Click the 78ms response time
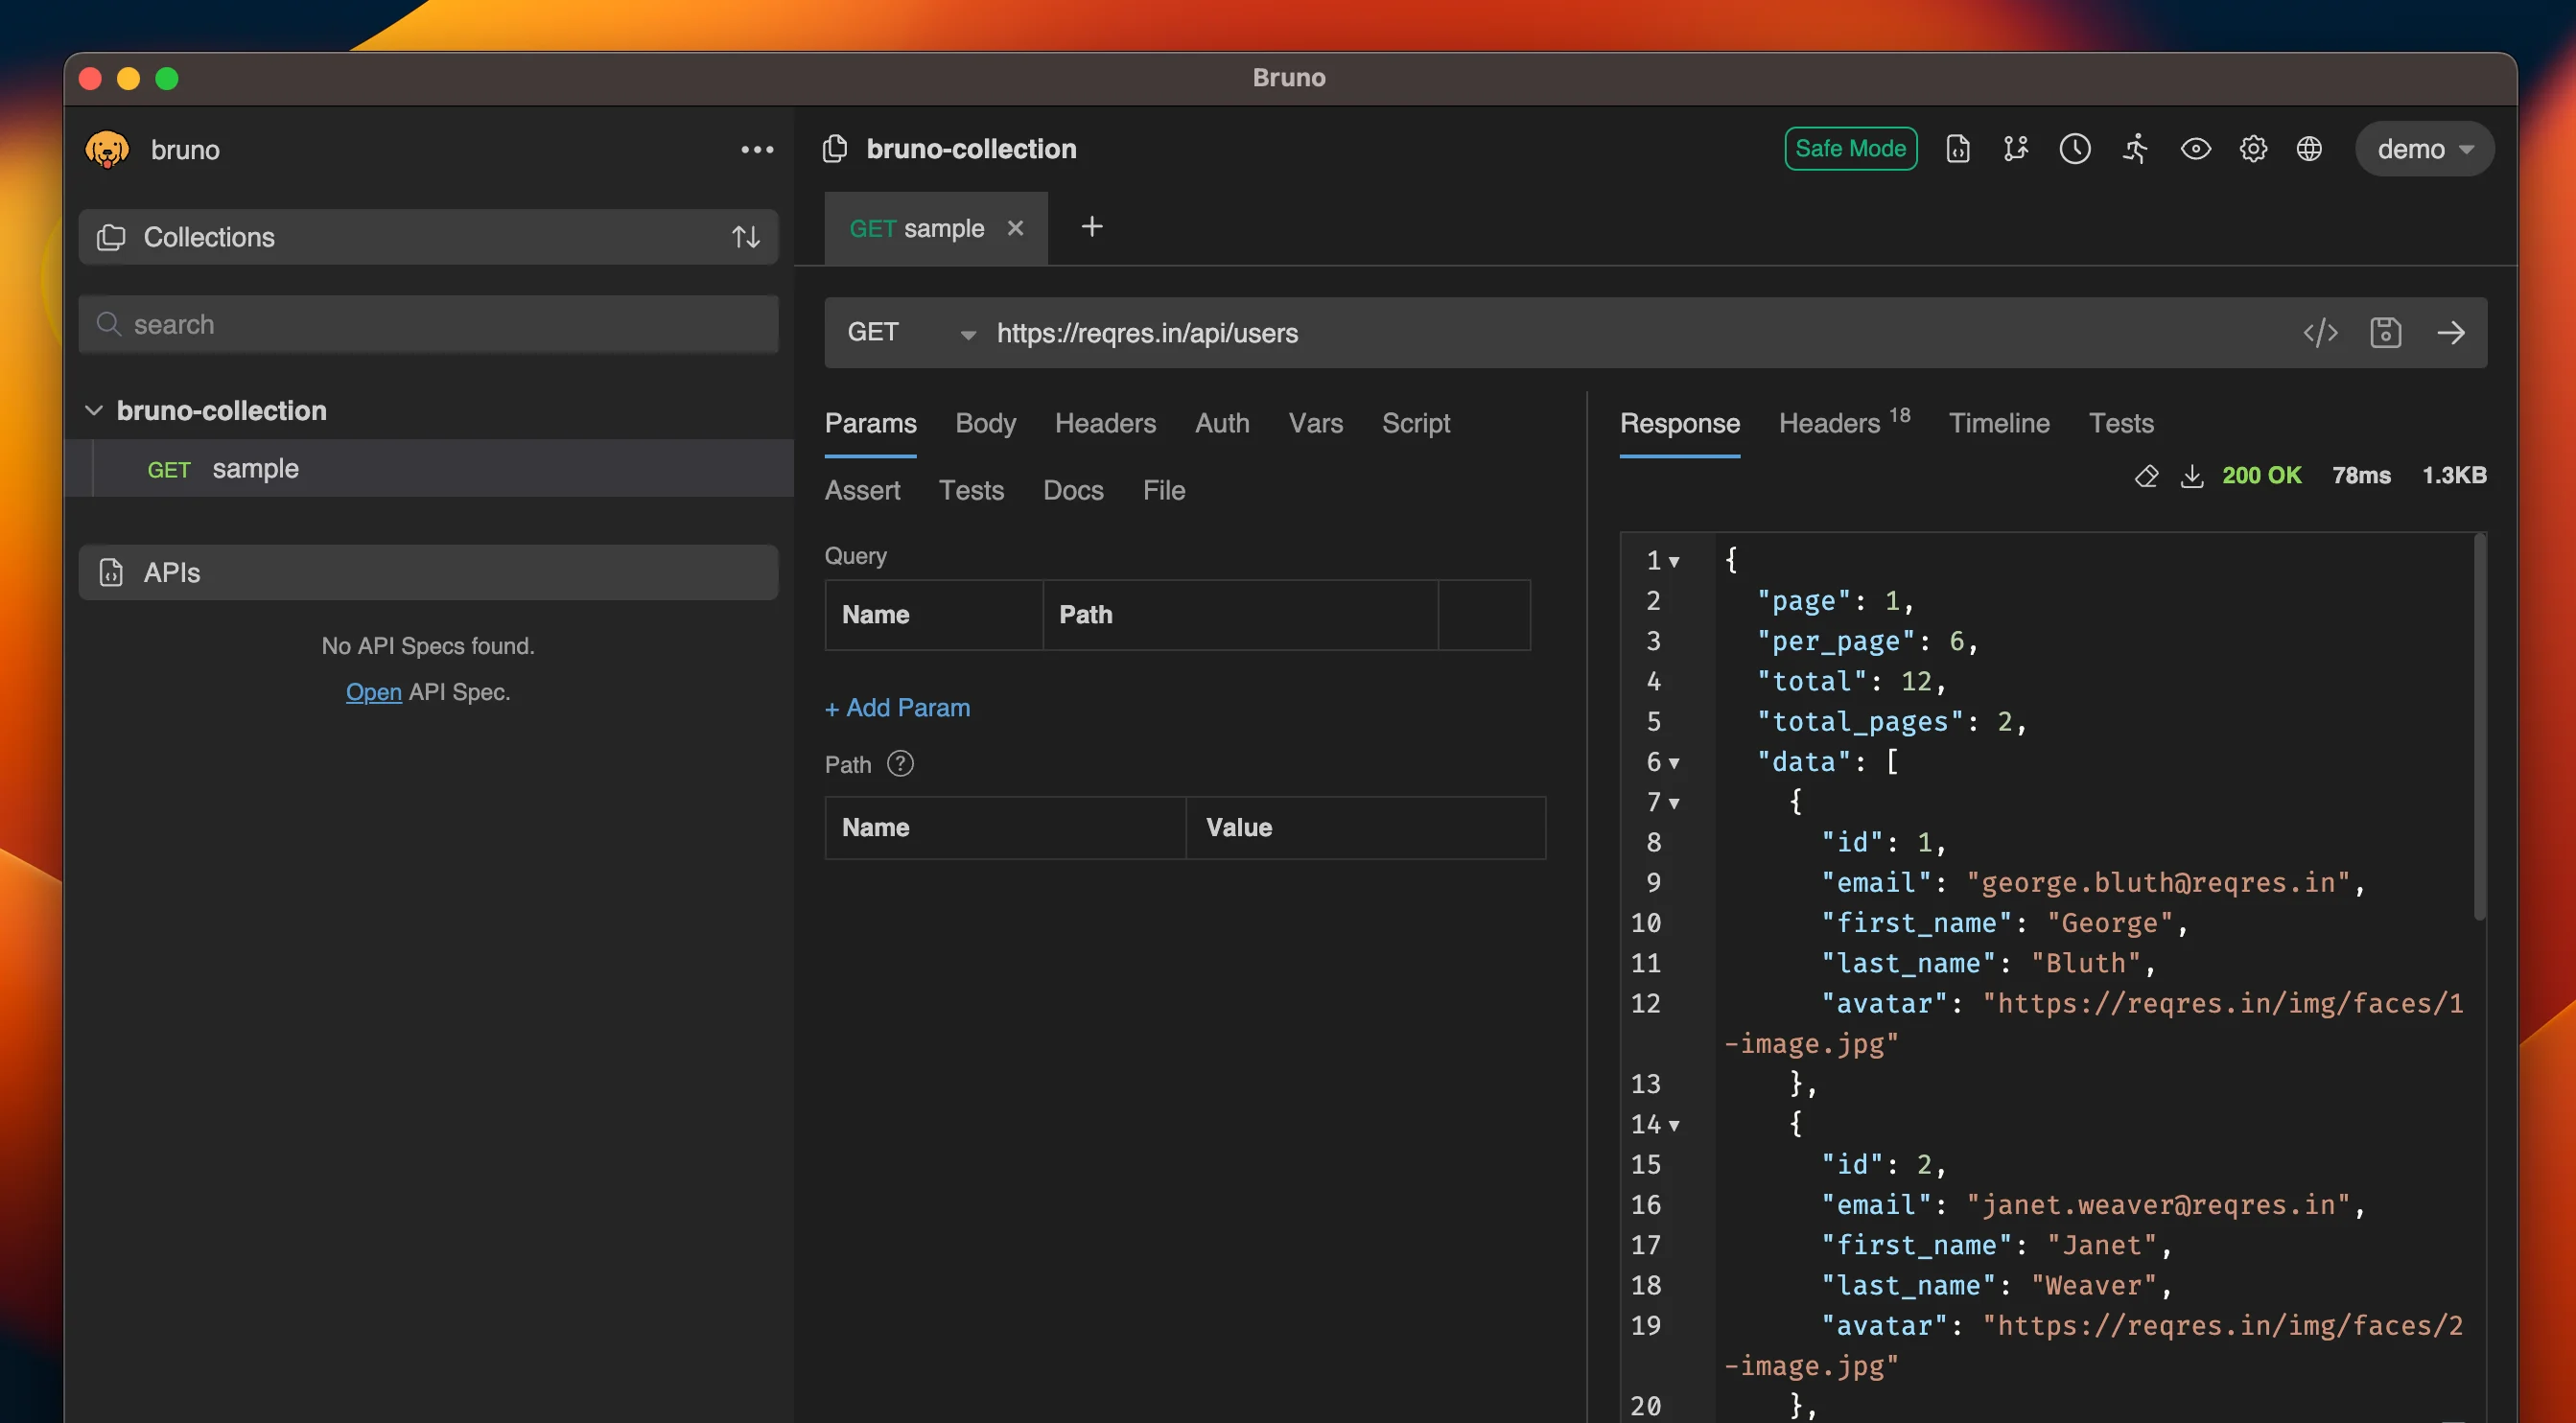The height and width of the screenshot is (1423, 2576). pos(2361,475)
